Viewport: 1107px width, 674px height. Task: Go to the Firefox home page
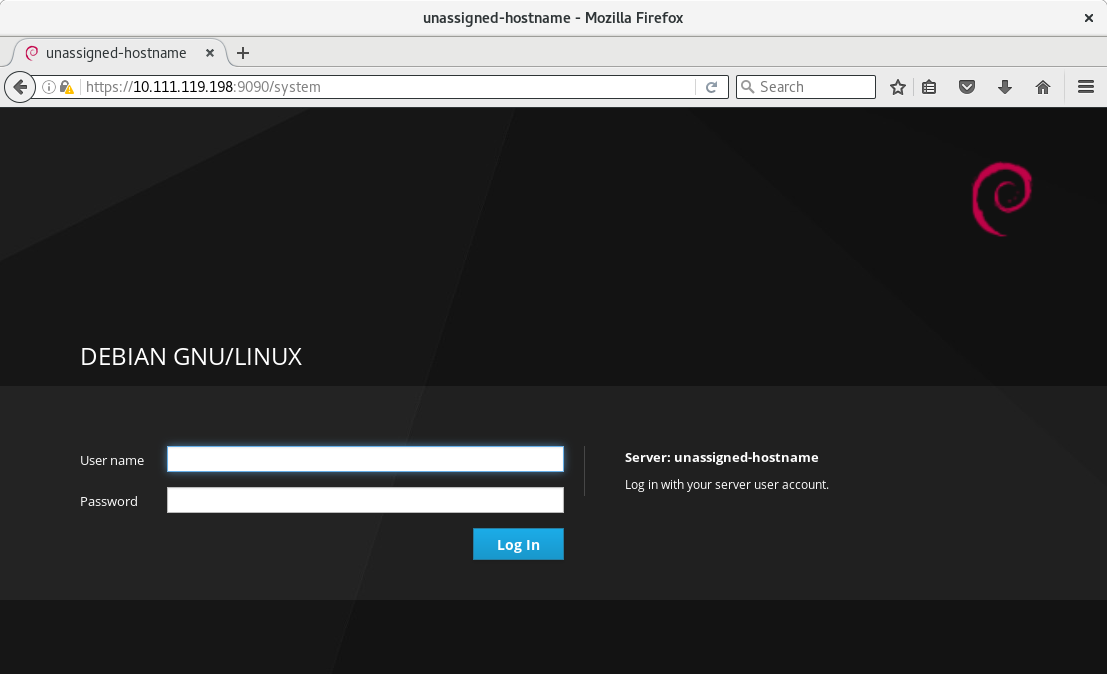(x=1043, y=87)
